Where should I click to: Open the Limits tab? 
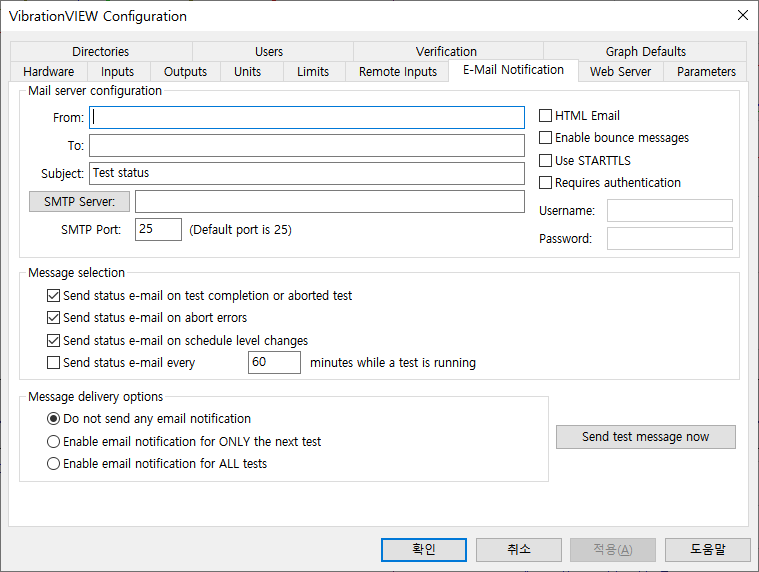313,72
